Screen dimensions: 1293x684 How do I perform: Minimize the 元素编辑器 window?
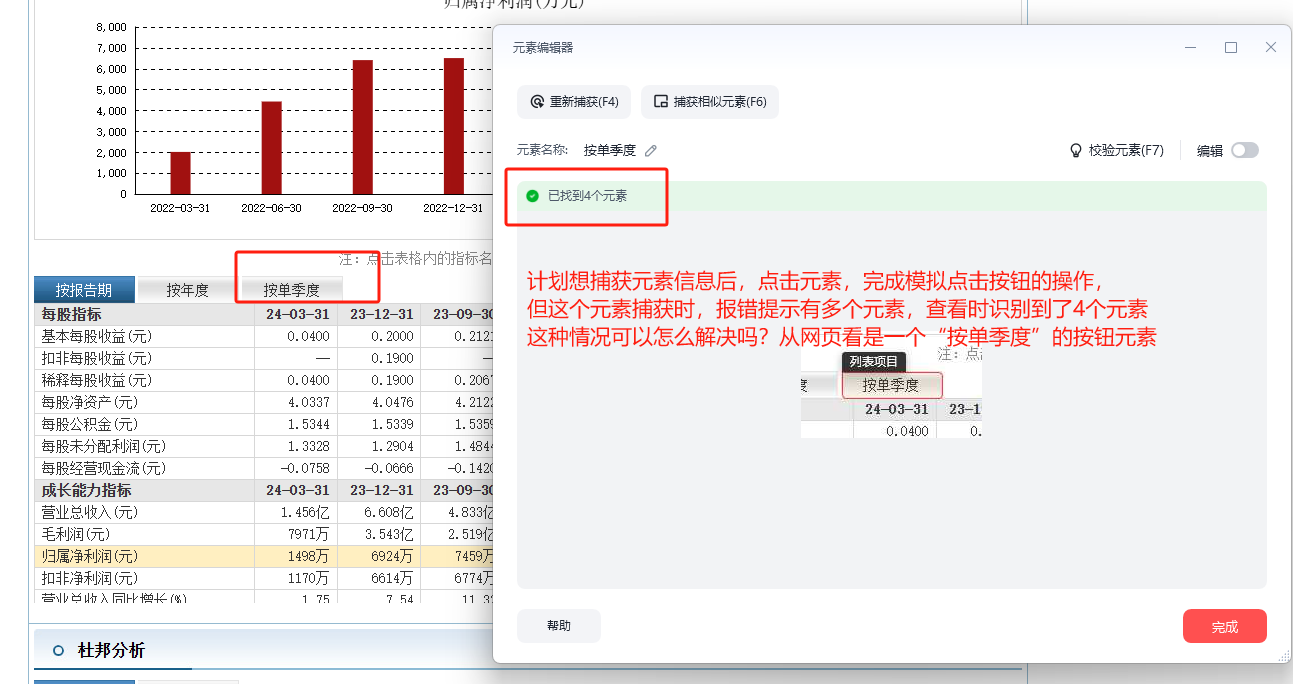point(1191,47)
